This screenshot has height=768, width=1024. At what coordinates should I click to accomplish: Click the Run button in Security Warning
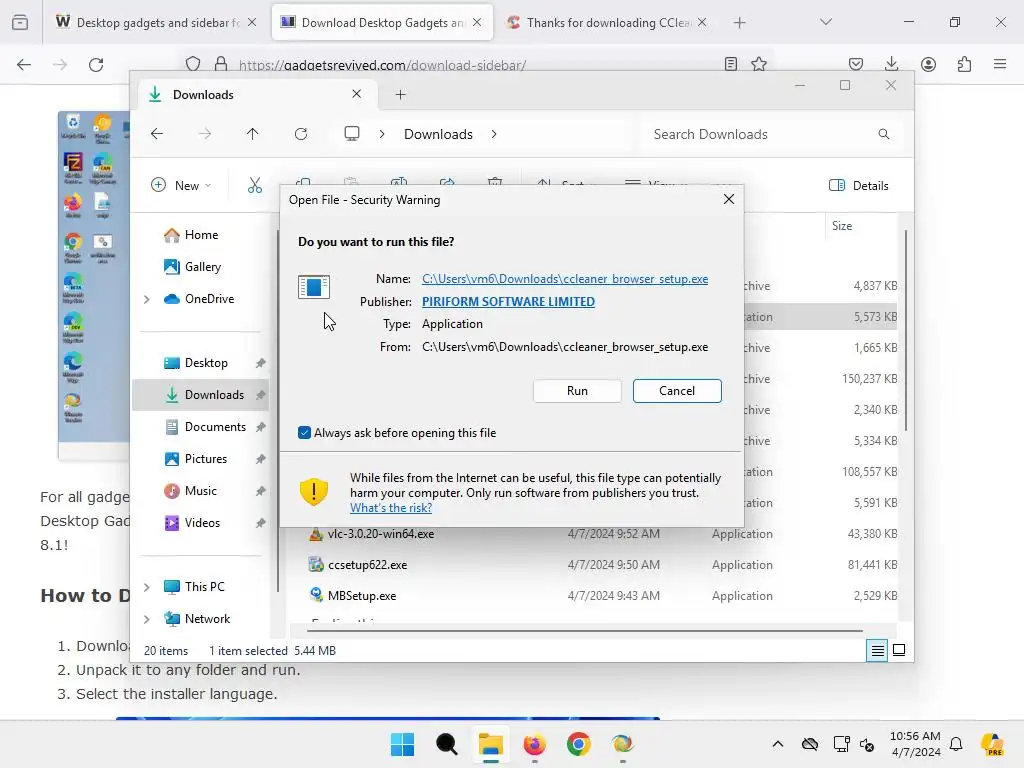click(x=577, y=391)
